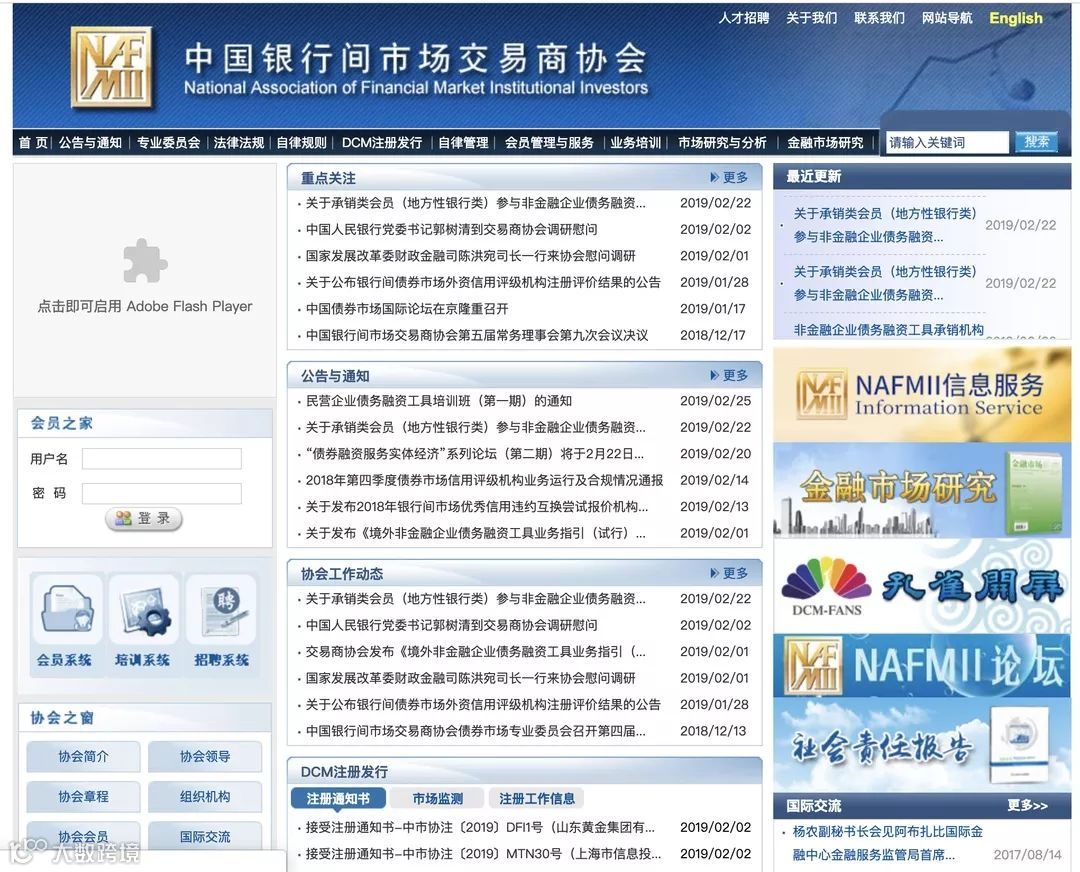The height and width of the screenshot is (872, 1080).
Task: Open 非金融企业债务融资工具承销机构 update
Action: coord(889,330)
